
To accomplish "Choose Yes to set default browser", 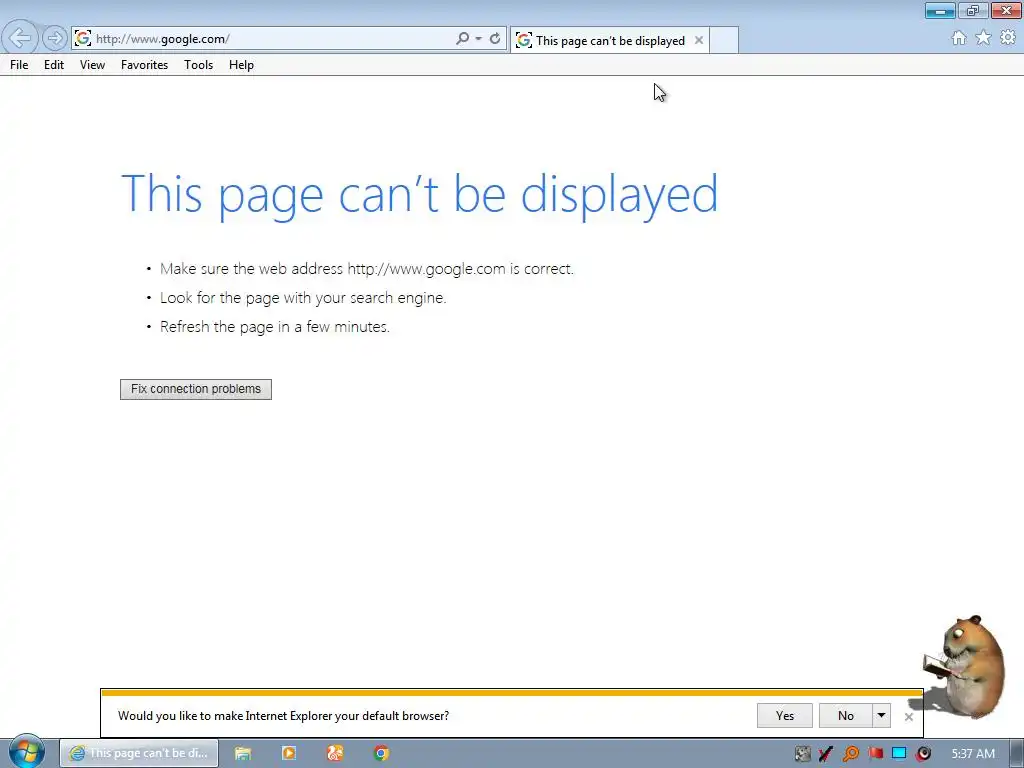I will click(784, 716).
